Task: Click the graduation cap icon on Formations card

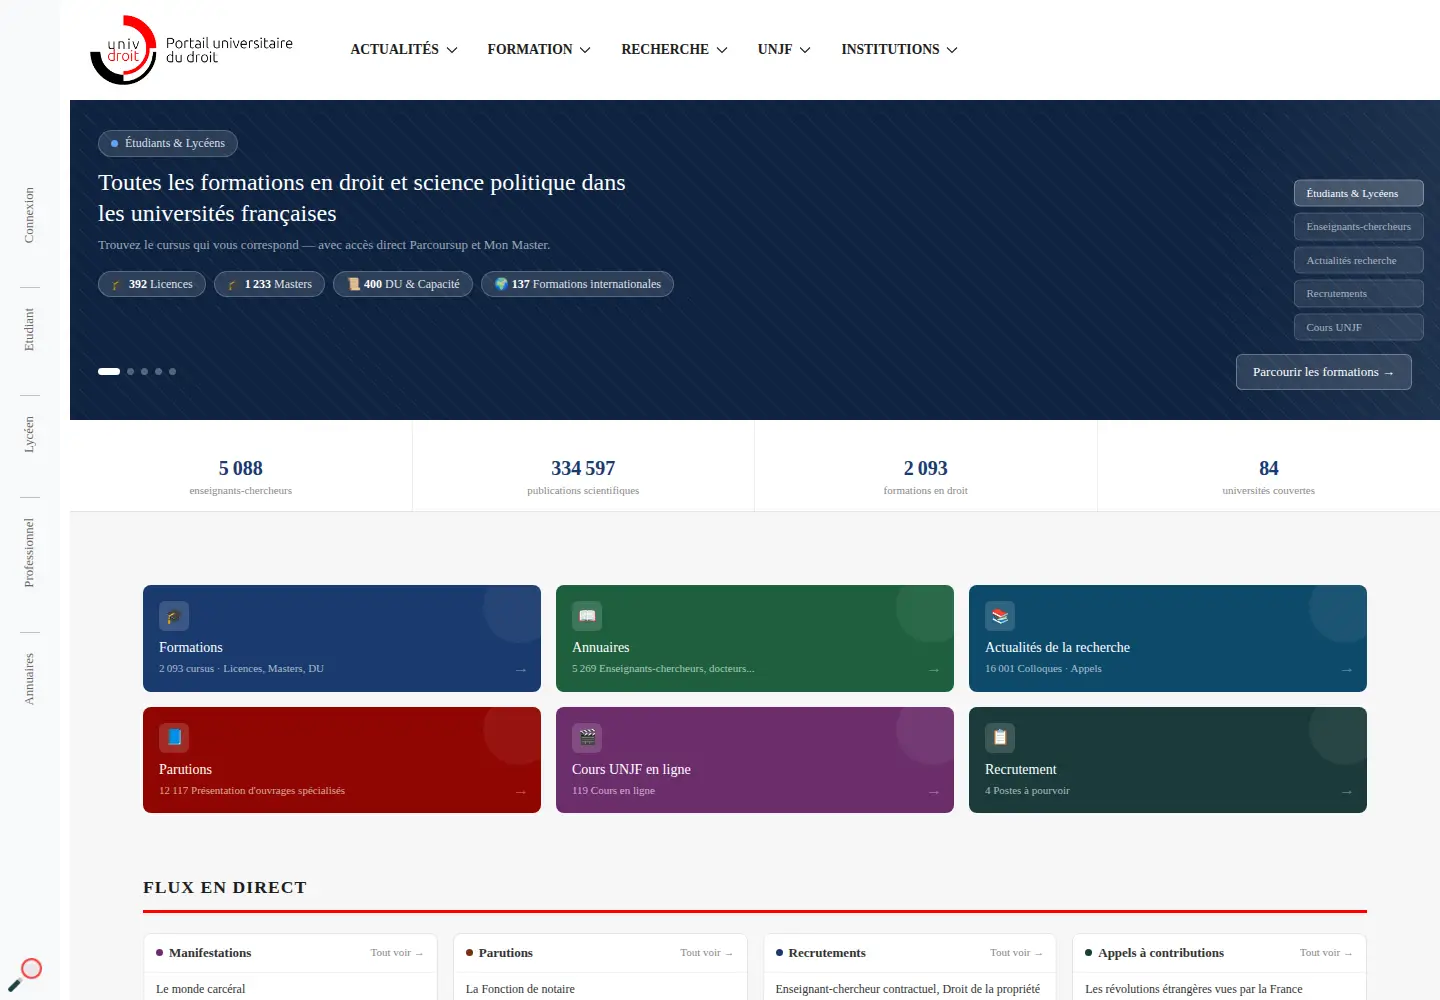Action: point(174,616)
